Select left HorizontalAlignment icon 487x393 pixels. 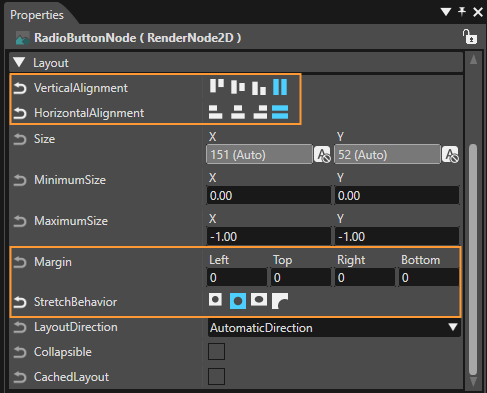click(x=215, y=112)
